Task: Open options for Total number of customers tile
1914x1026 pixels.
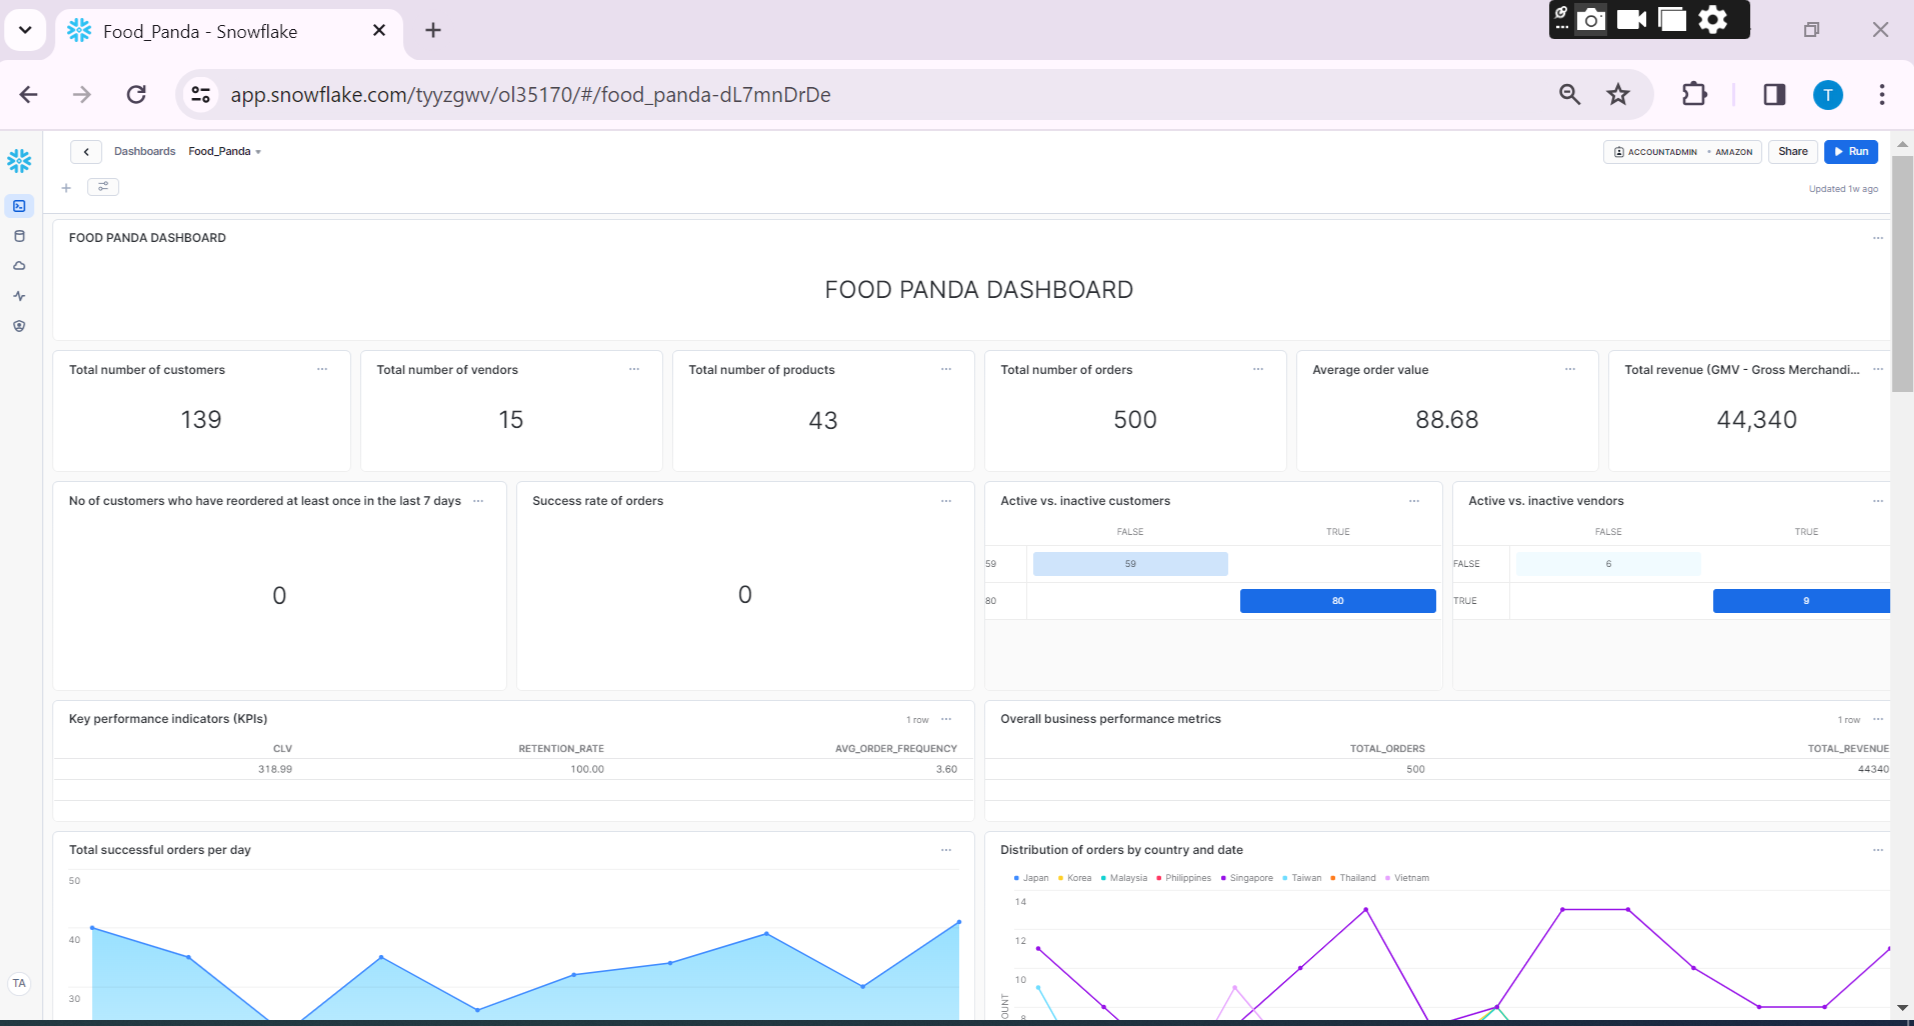Action: coord(322,369)
